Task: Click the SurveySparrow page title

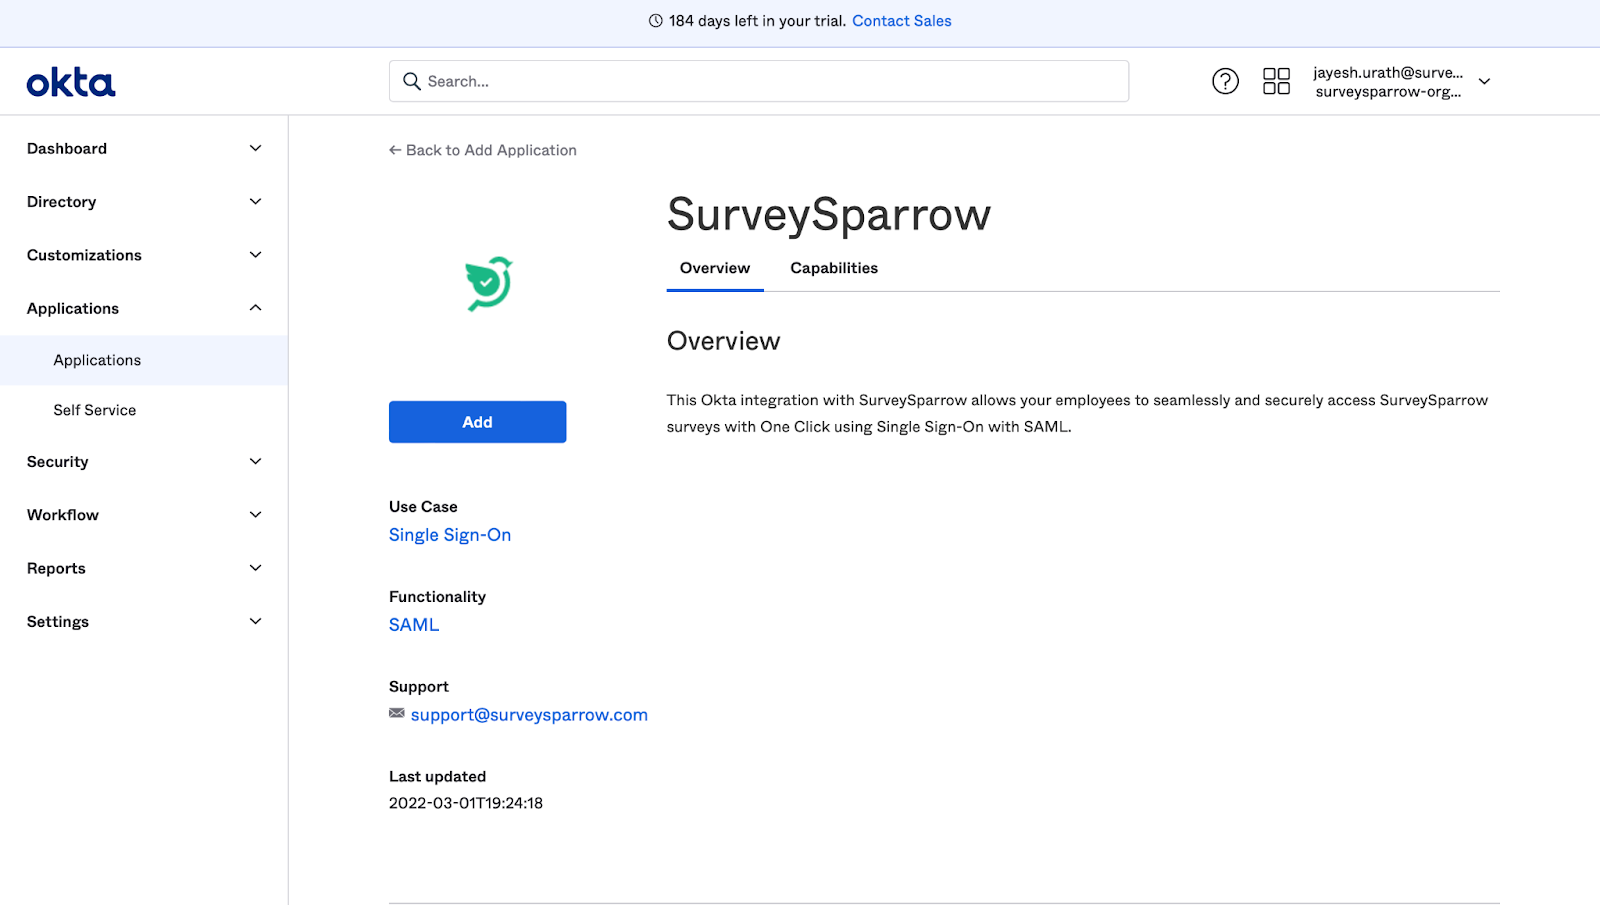Action: [829, 215]
